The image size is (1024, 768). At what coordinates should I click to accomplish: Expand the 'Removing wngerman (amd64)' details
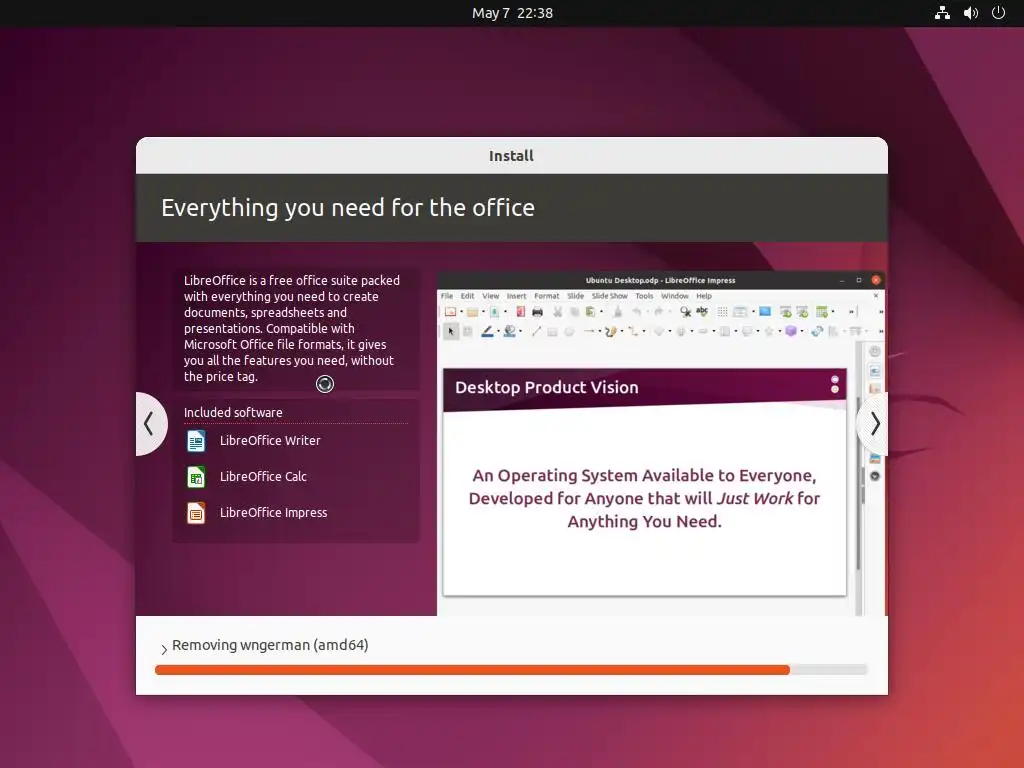pyautogui.click(x=164, y=649)
